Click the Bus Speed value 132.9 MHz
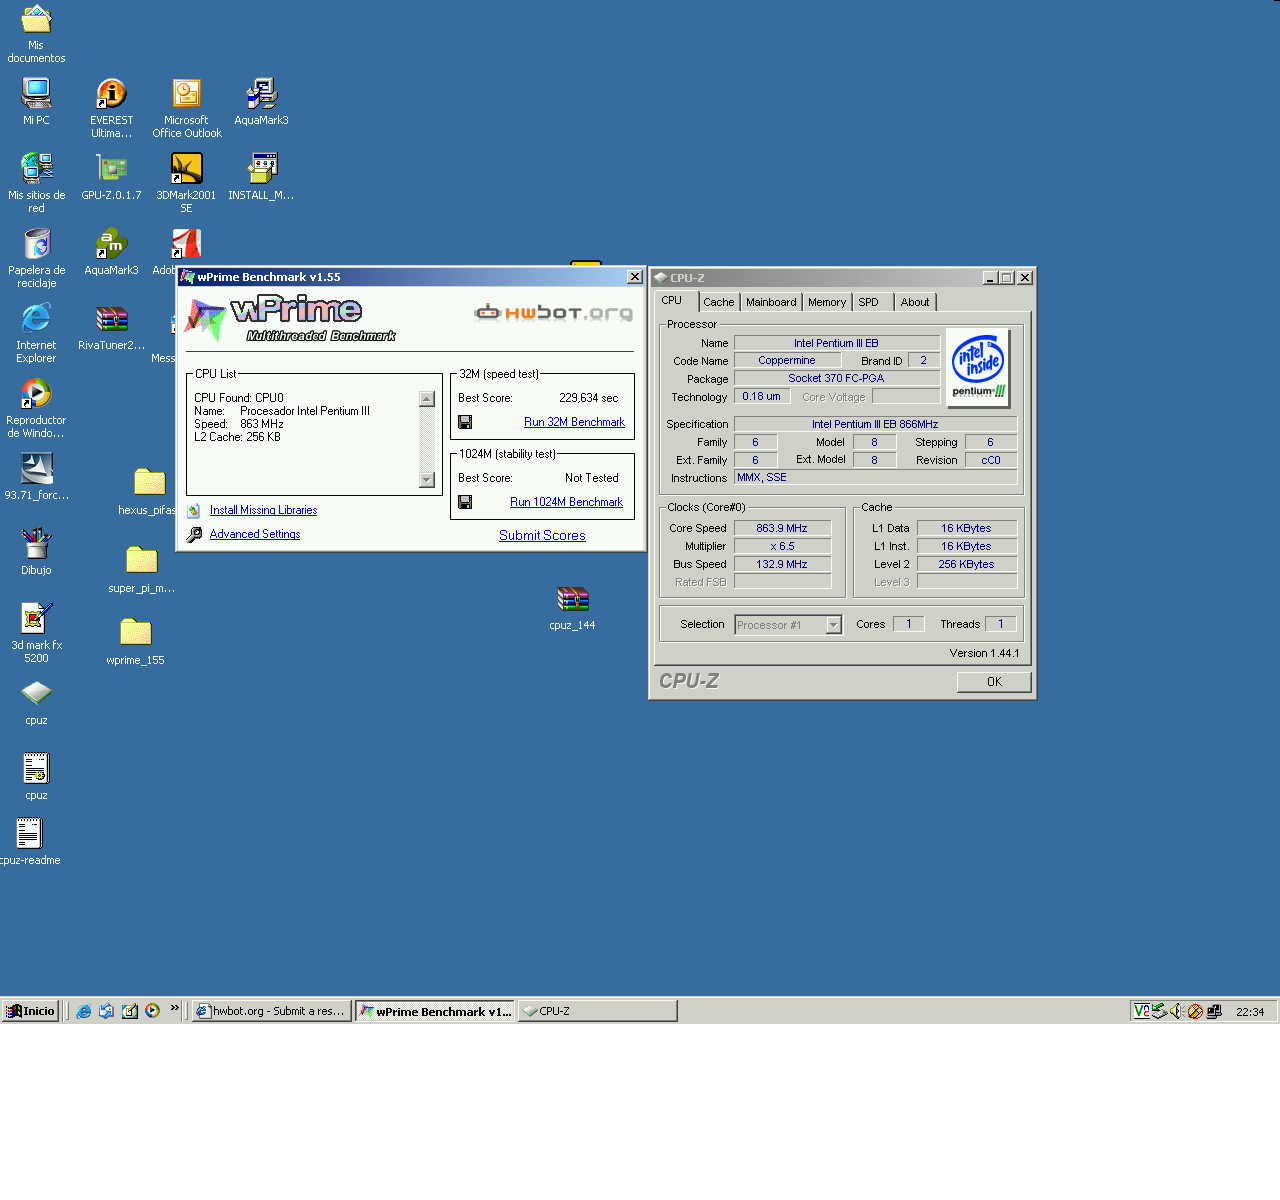 pos(782,564)
